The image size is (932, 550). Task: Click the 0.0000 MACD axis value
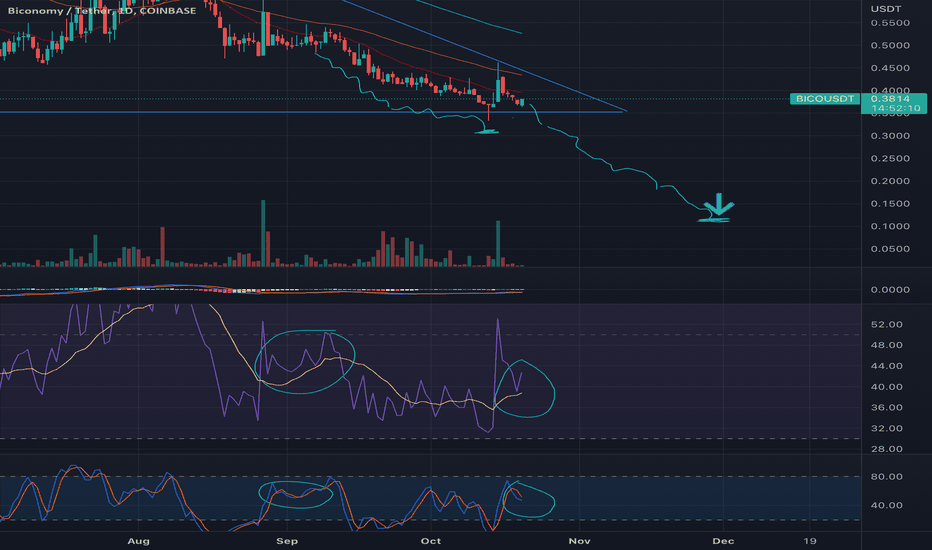click(x=890, y=290)
